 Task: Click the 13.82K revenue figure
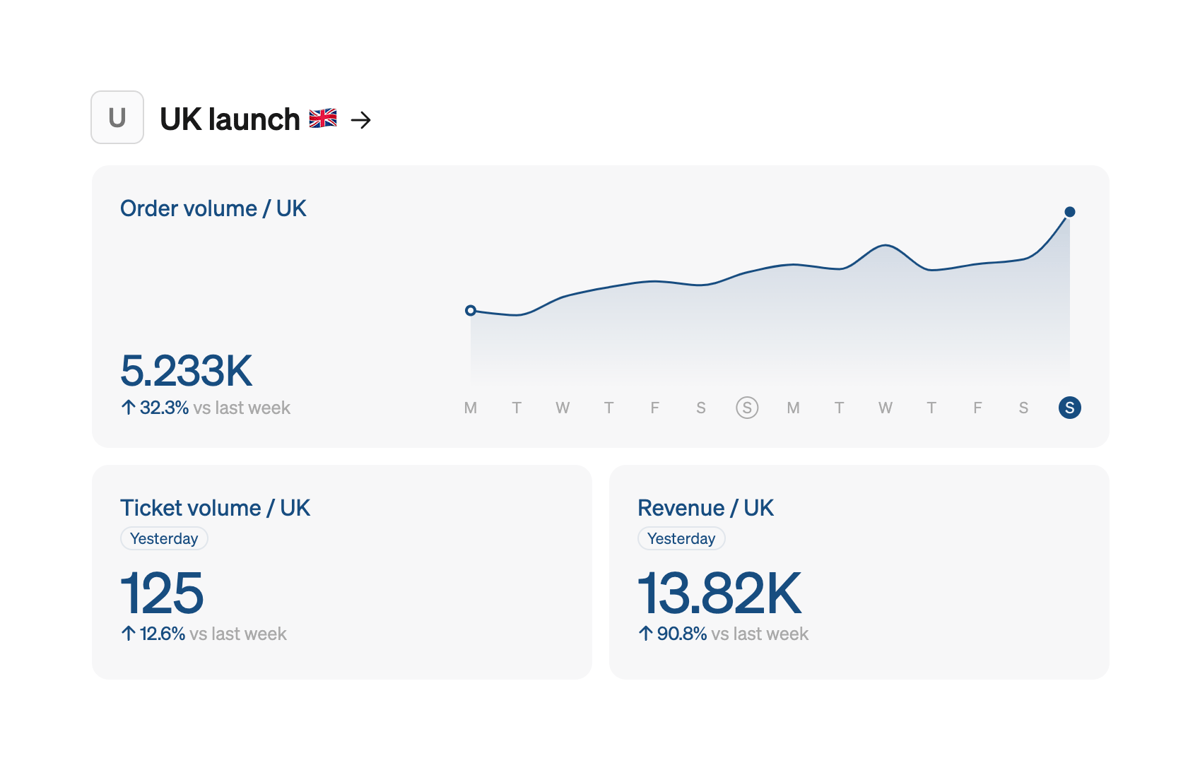pyautogui.click(x=719, y=595)
